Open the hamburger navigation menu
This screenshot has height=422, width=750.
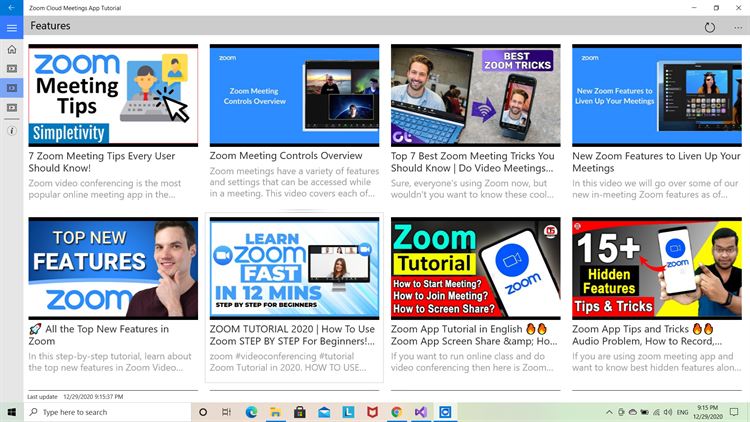click(11, 28)
